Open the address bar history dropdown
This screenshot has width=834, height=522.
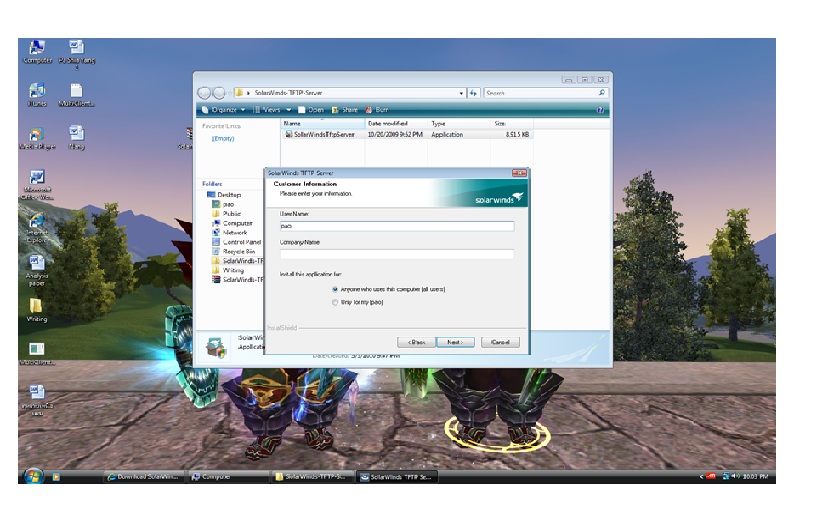point(461,93)
